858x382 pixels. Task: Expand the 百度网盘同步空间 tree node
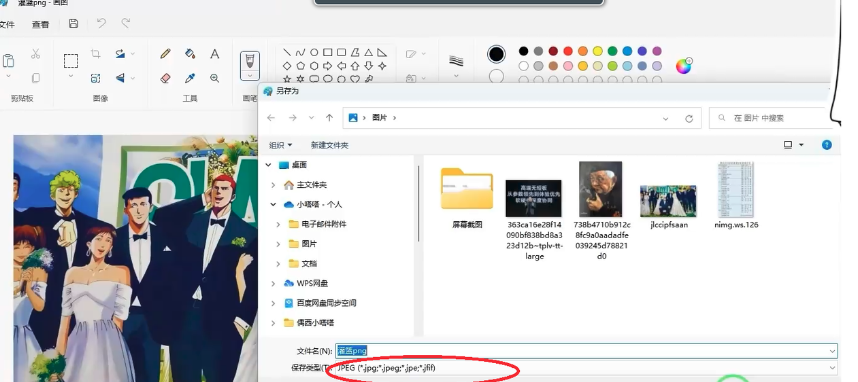(273, 303)
